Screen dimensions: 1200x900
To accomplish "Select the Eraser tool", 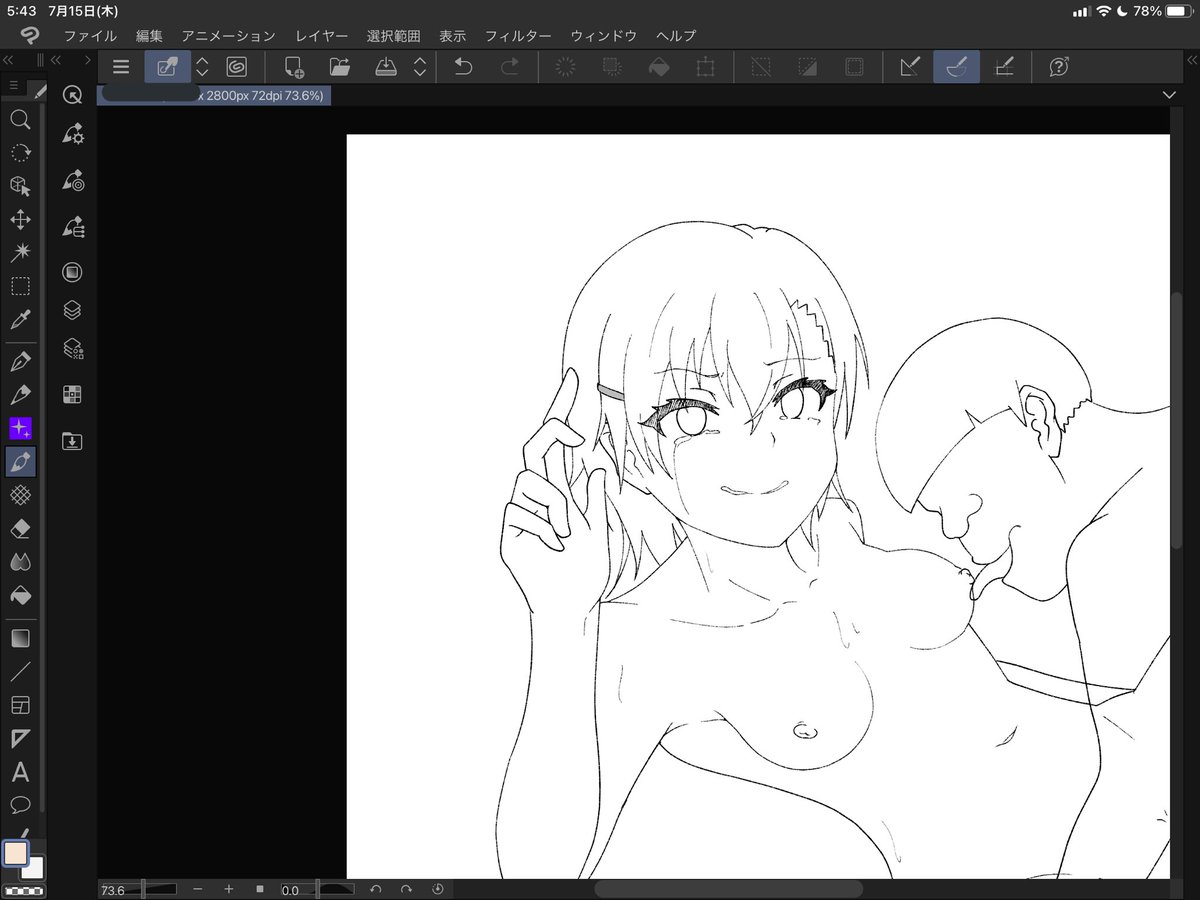I will 20,528.
